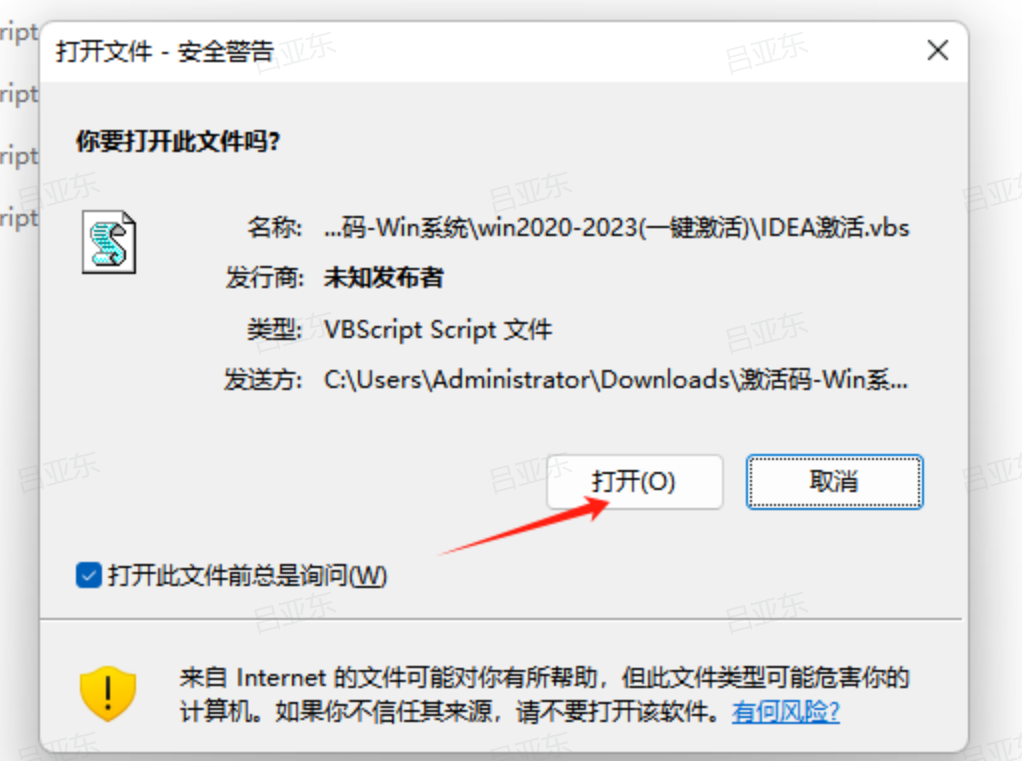
Task: Click the 名称: field label
Action: coord(274,228)
